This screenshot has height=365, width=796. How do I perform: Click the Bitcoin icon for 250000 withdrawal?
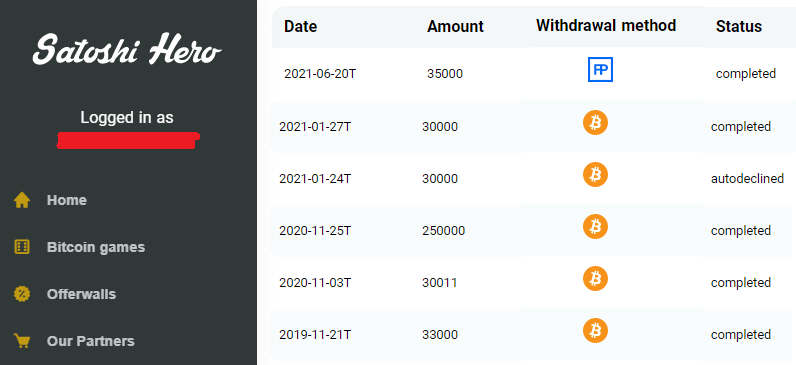595,226
